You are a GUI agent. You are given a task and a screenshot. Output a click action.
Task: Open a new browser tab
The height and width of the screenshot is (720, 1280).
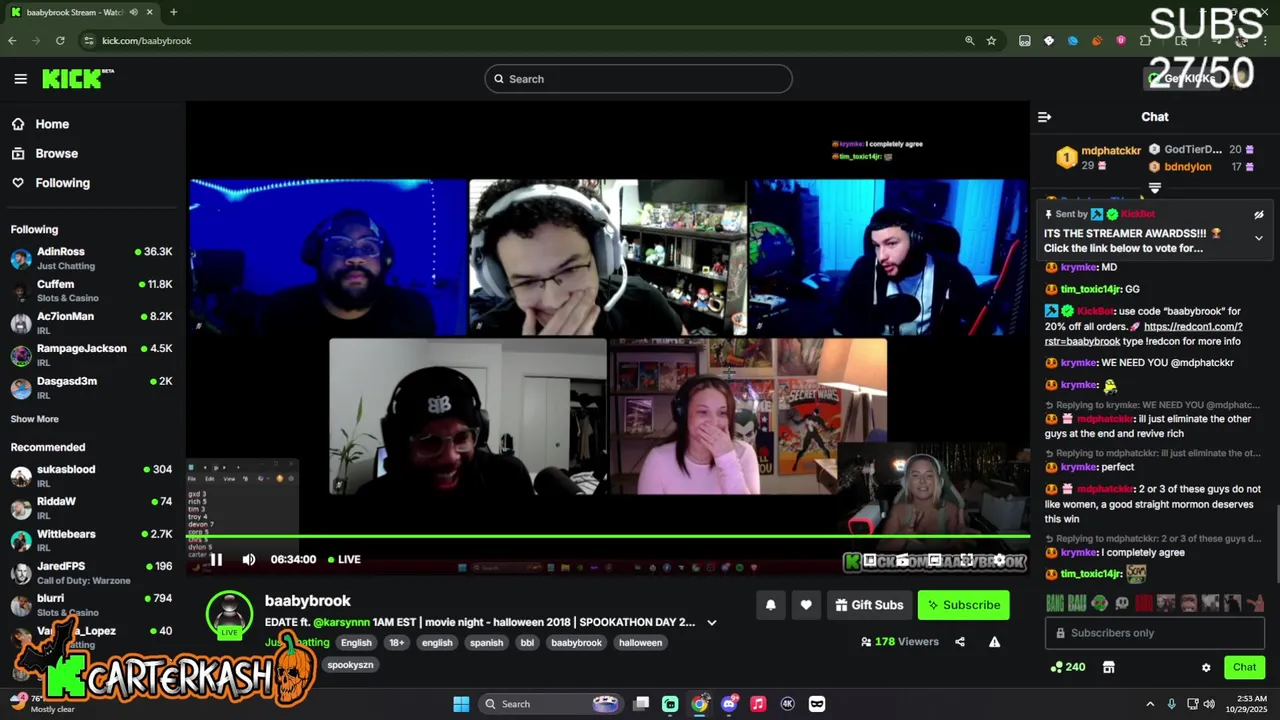173,12
